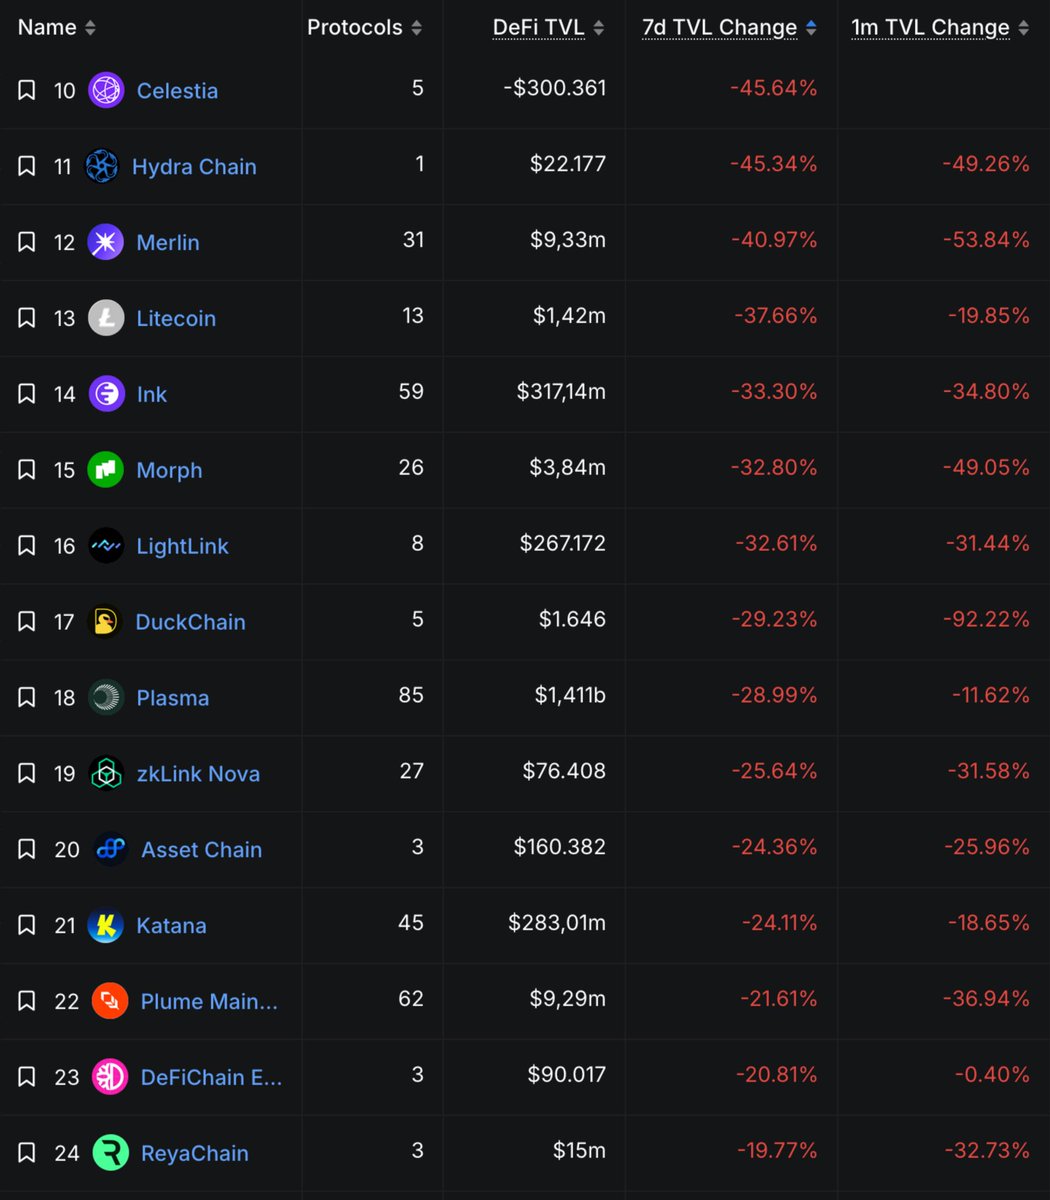Open the LightLink chain link

(182, 546)
